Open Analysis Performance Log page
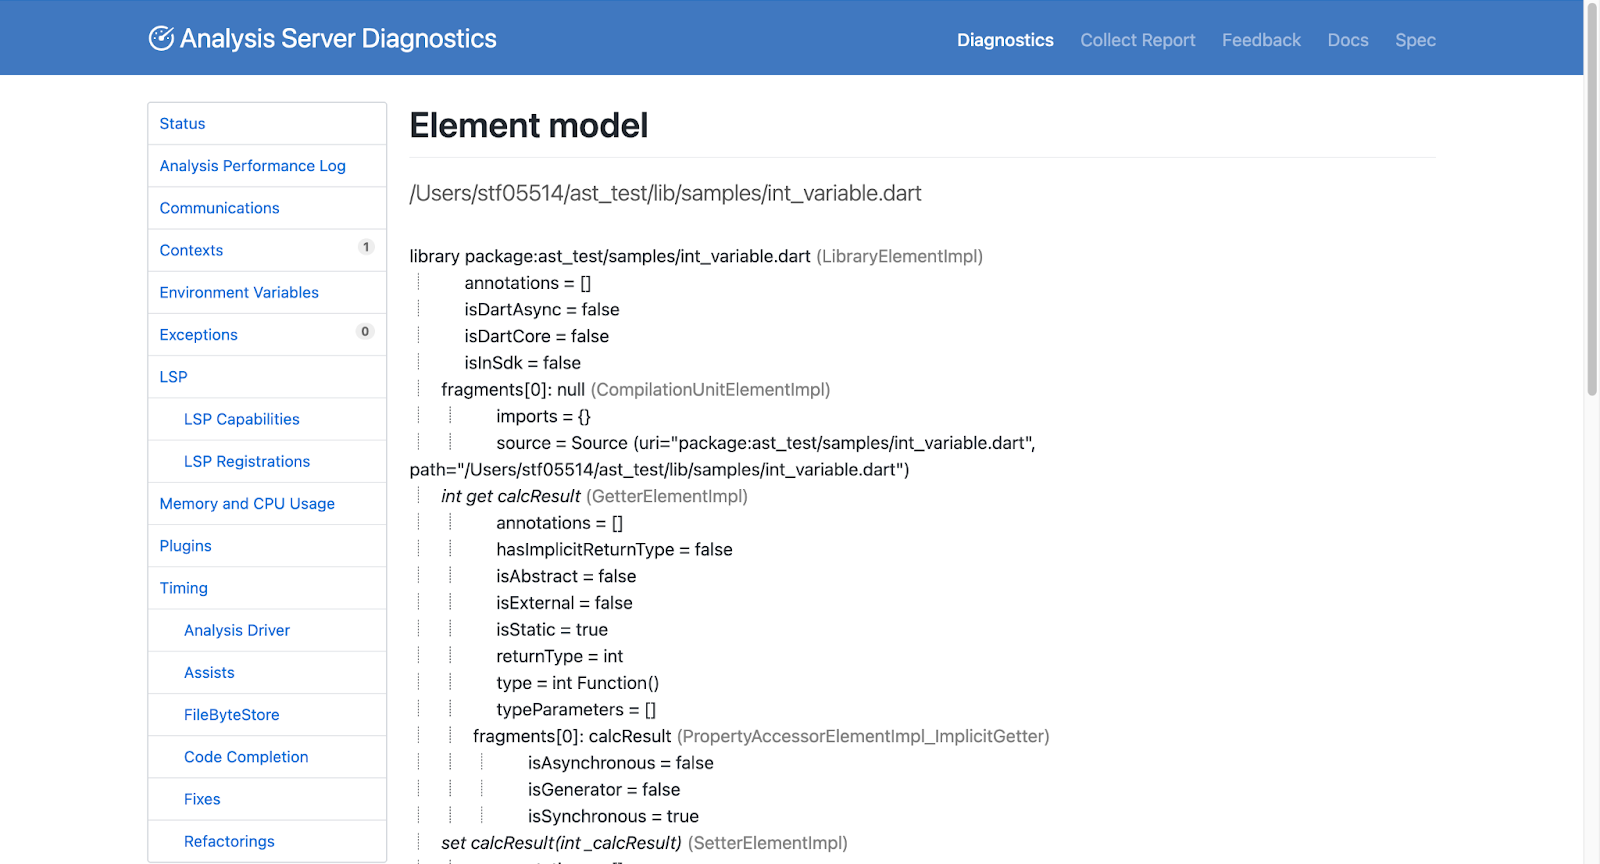 pyautogui.click(x=252, y=166)
